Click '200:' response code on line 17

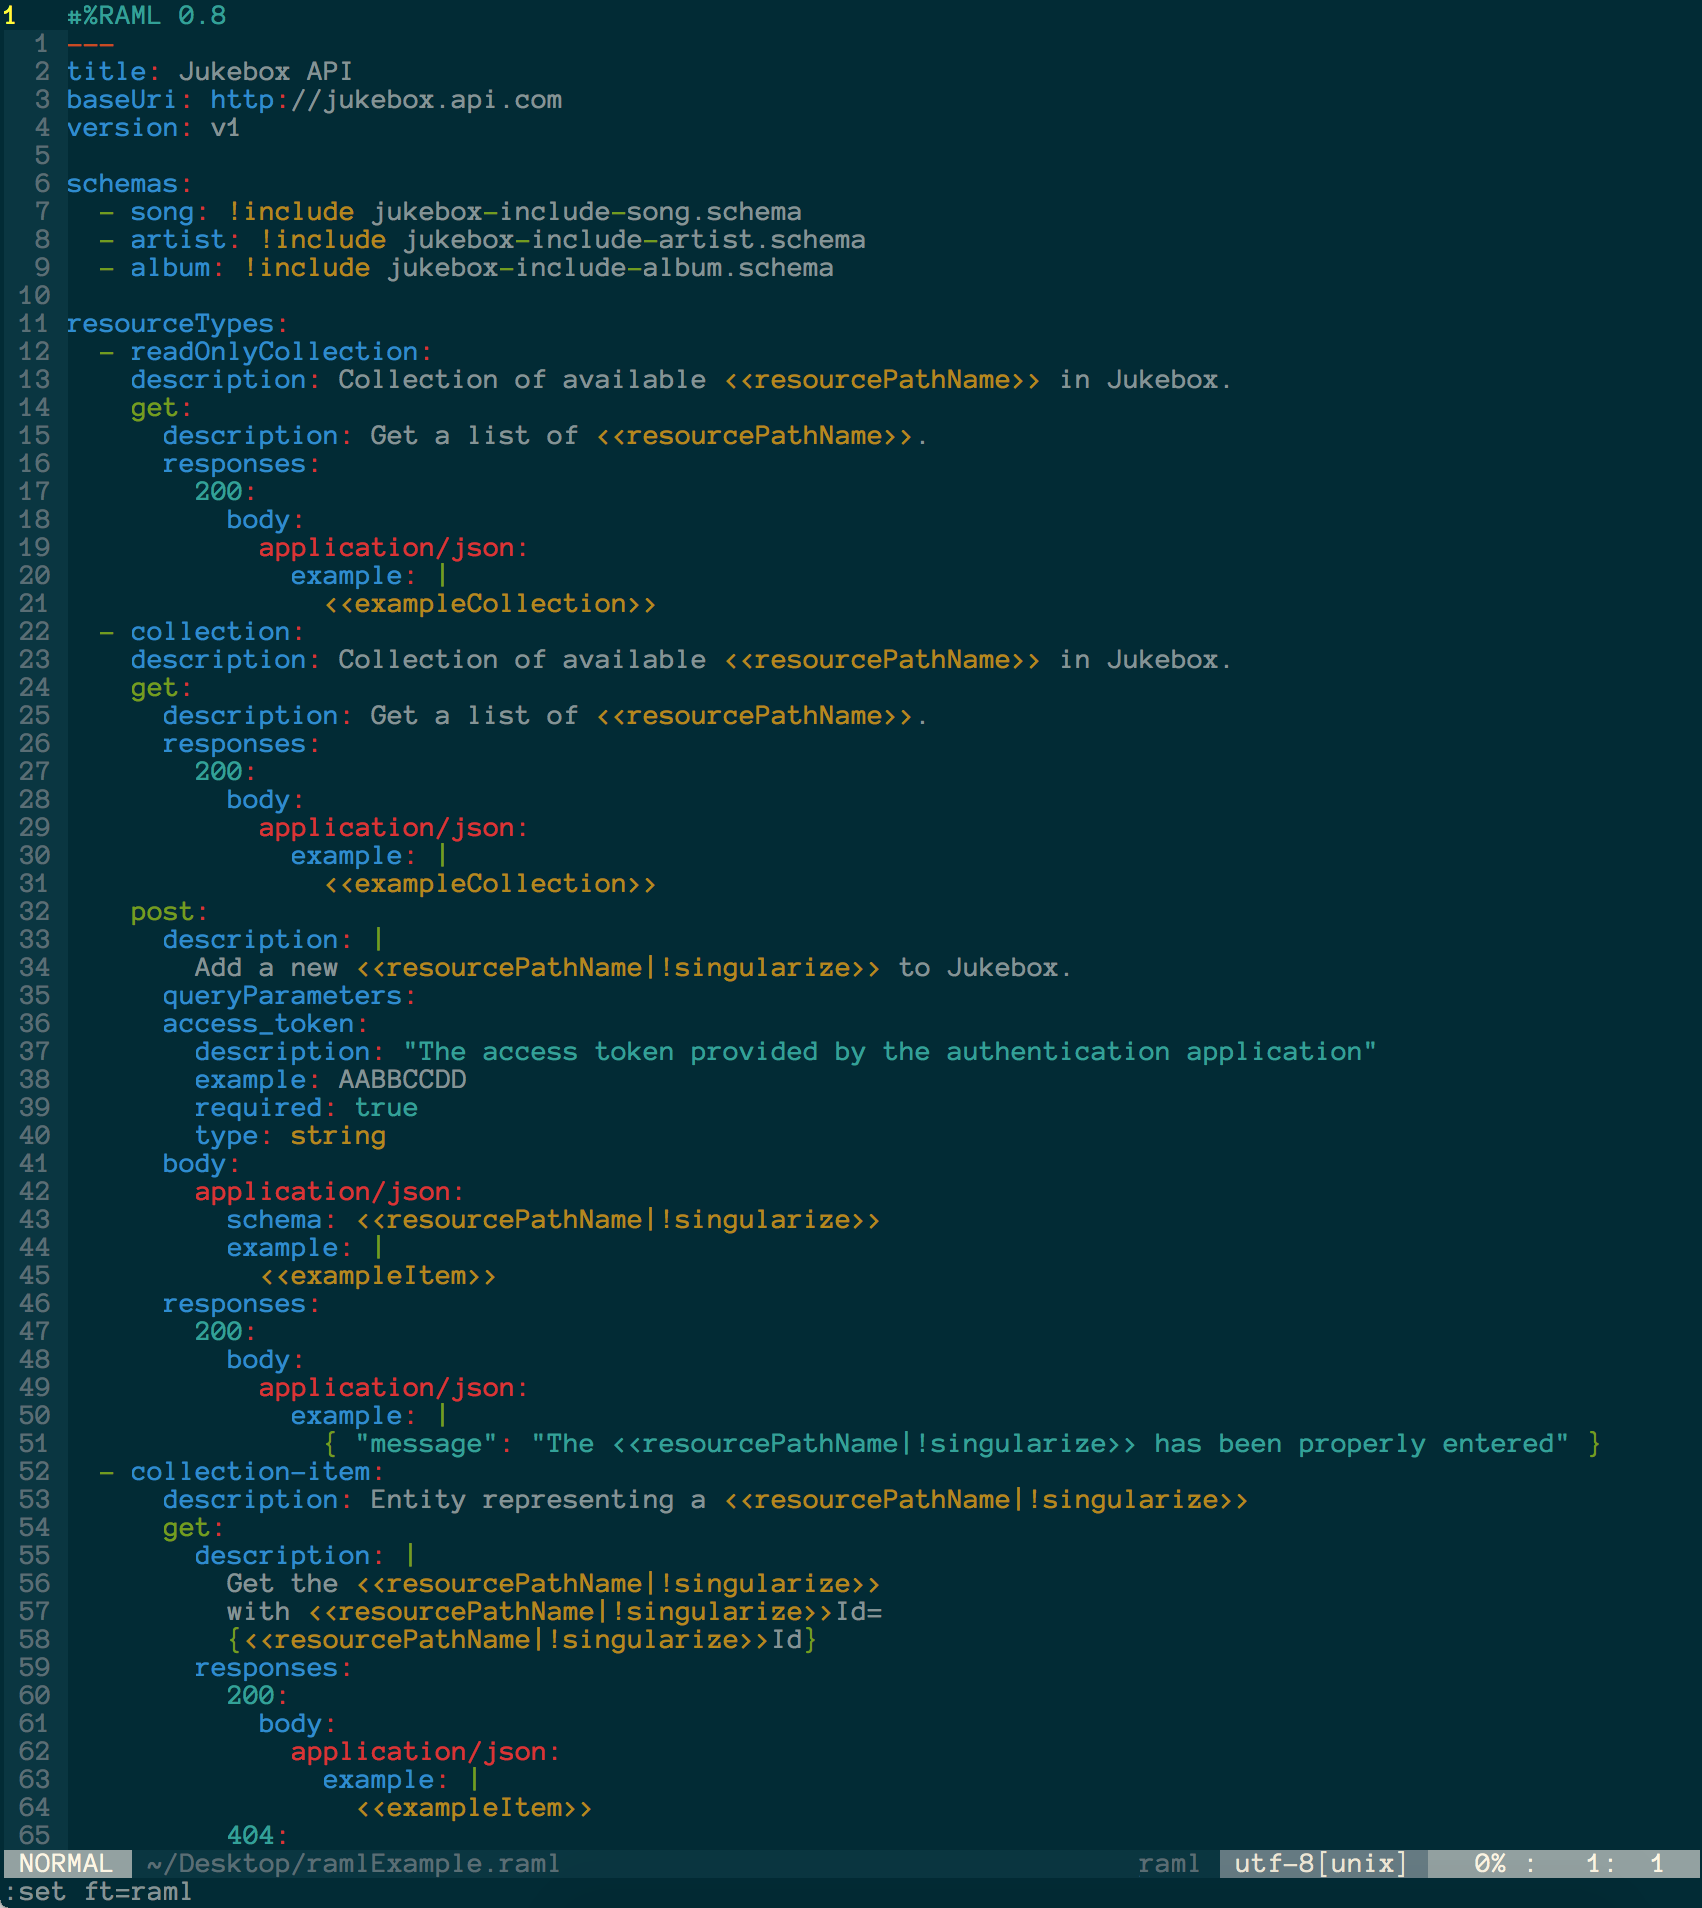click(225, 491)
